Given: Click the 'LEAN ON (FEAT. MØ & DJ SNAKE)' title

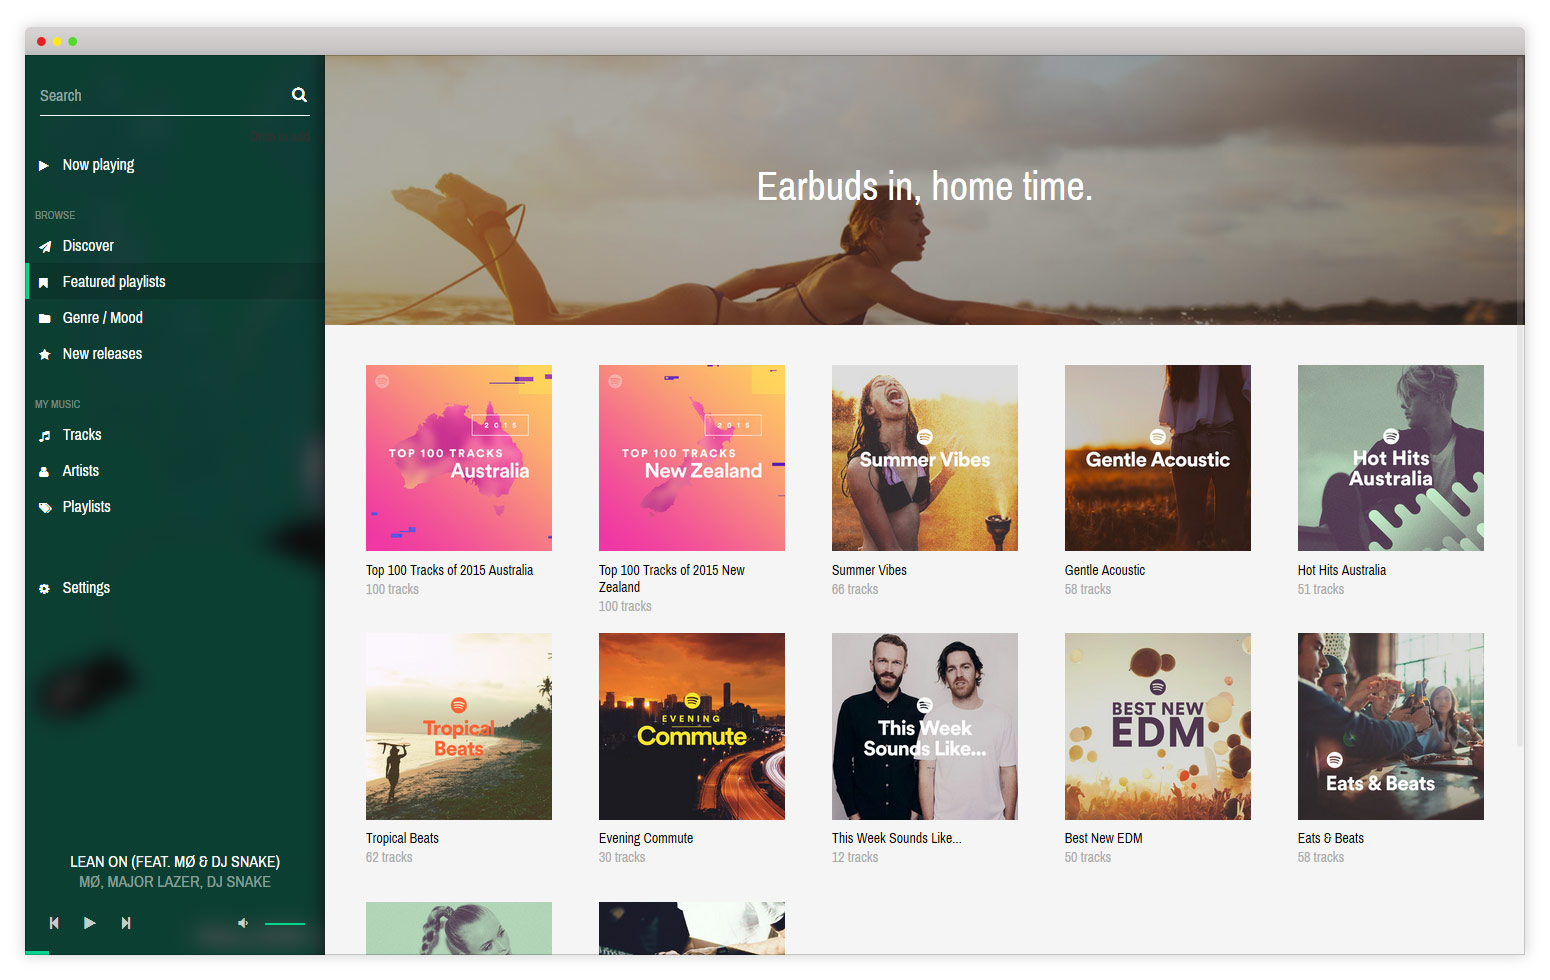Looking at the screenshot, I should 175,862.
